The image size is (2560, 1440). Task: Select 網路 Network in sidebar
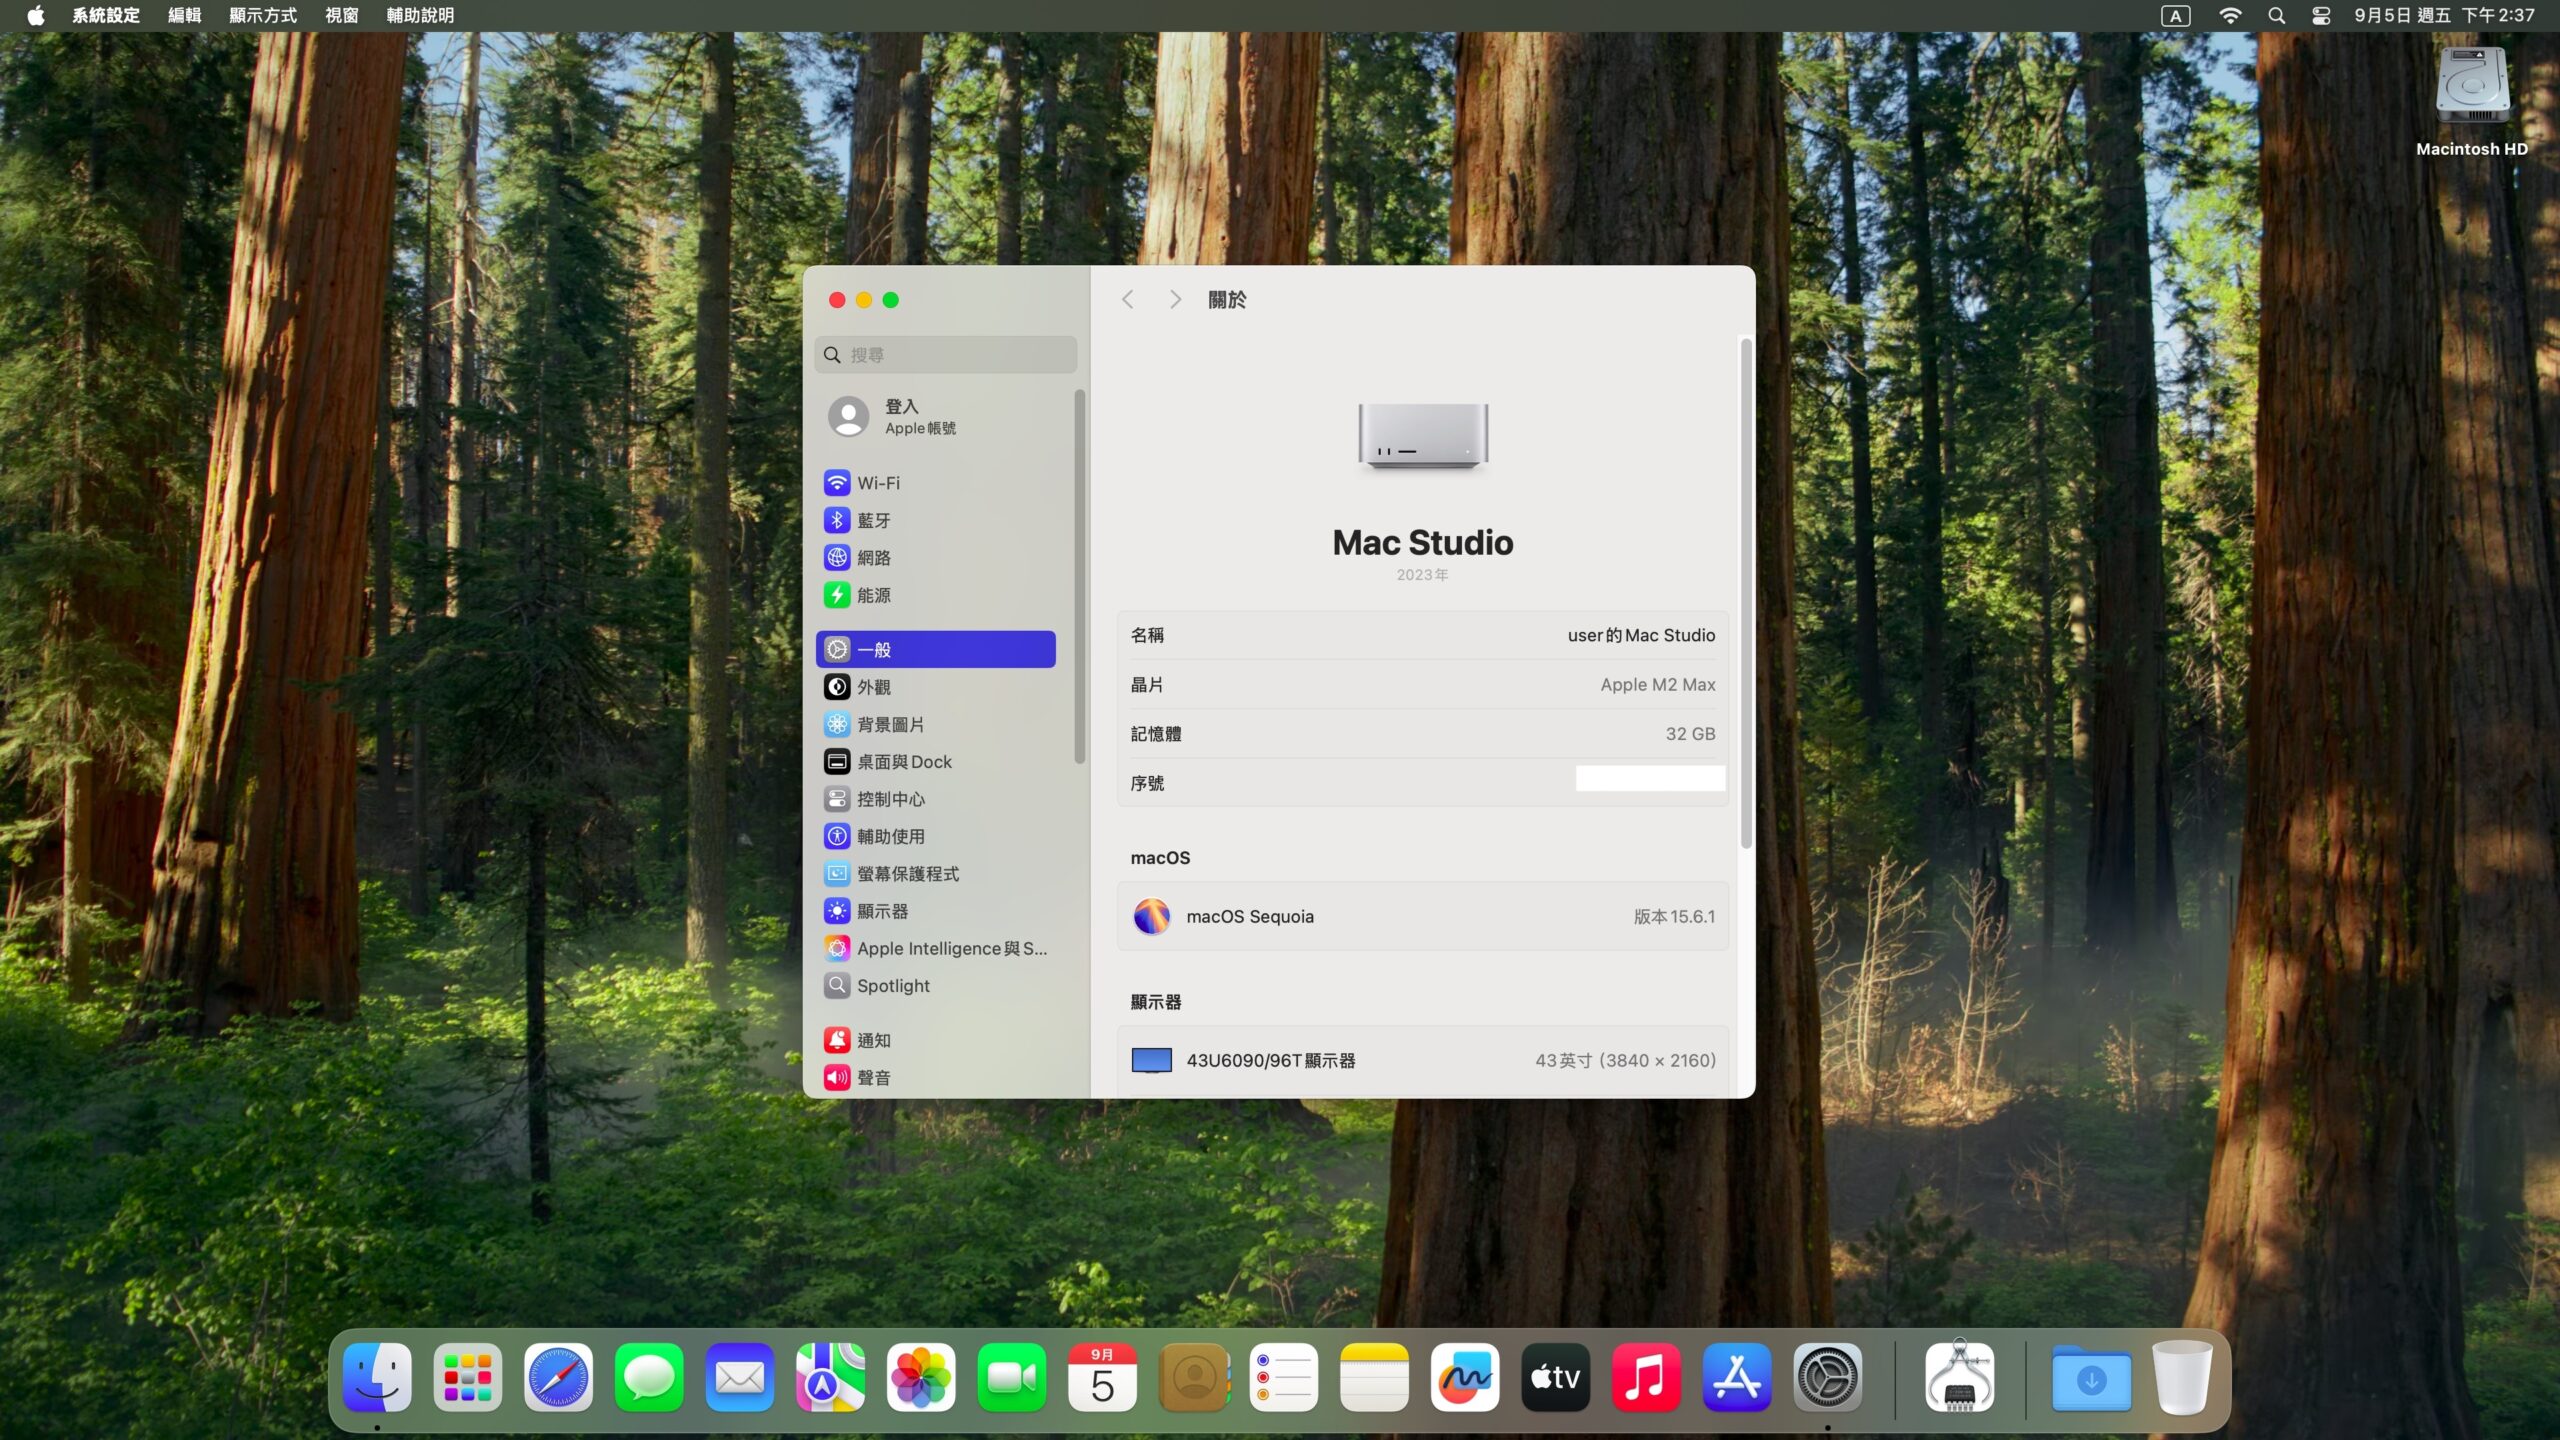(936, 558)
